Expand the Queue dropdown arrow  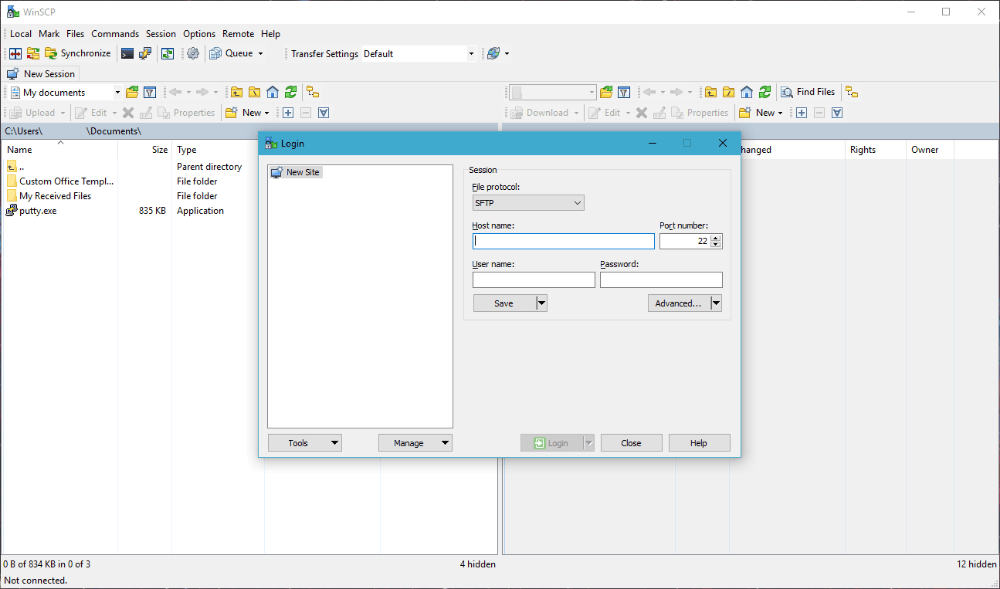(260, 54)
